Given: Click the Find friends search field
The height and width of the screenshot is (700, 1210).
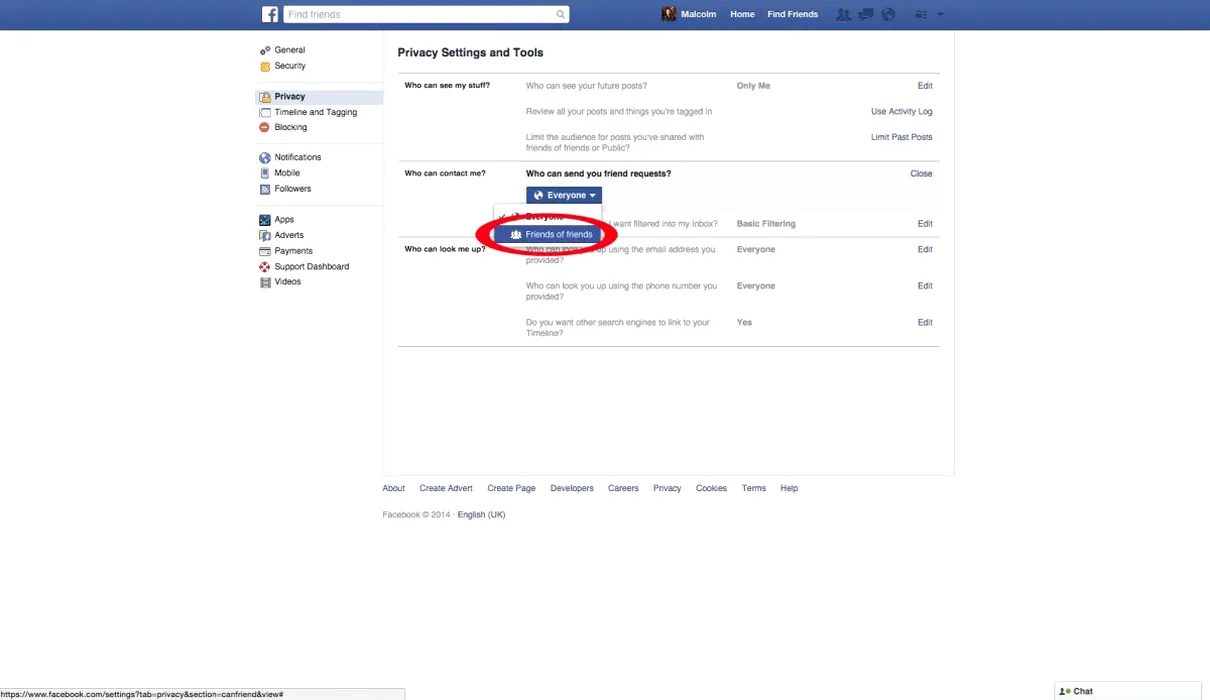Looking at the screenshot, I should click(420, 14).
